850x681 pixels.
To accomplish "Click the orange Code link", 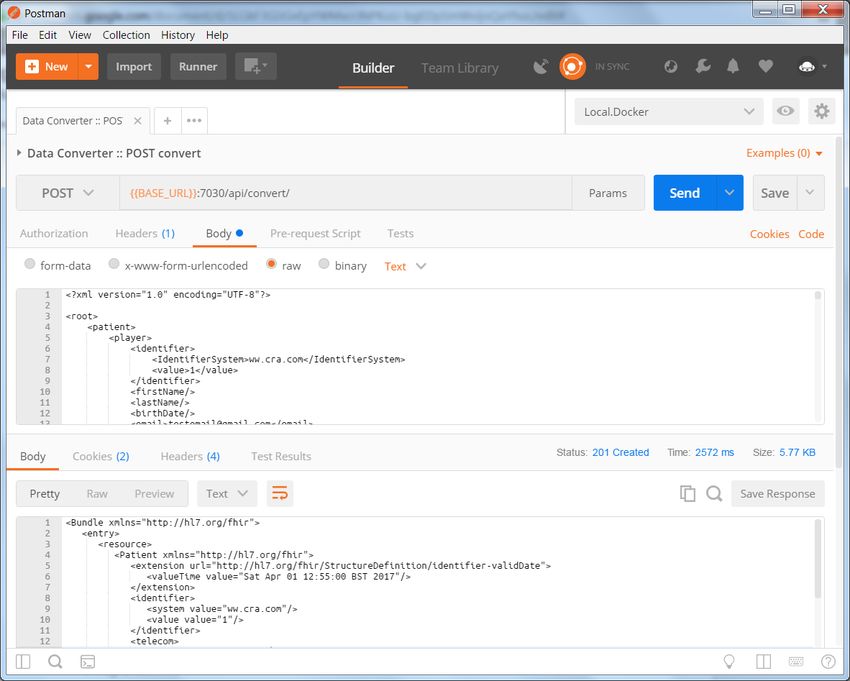I will 811,234.
